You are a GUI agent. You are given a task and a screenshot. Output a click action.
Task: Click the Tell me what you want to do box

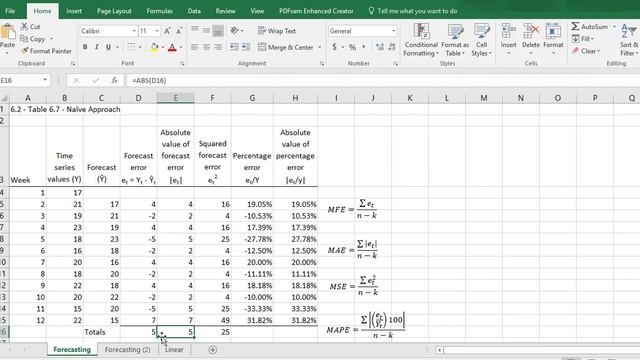[x=412, y=11]
